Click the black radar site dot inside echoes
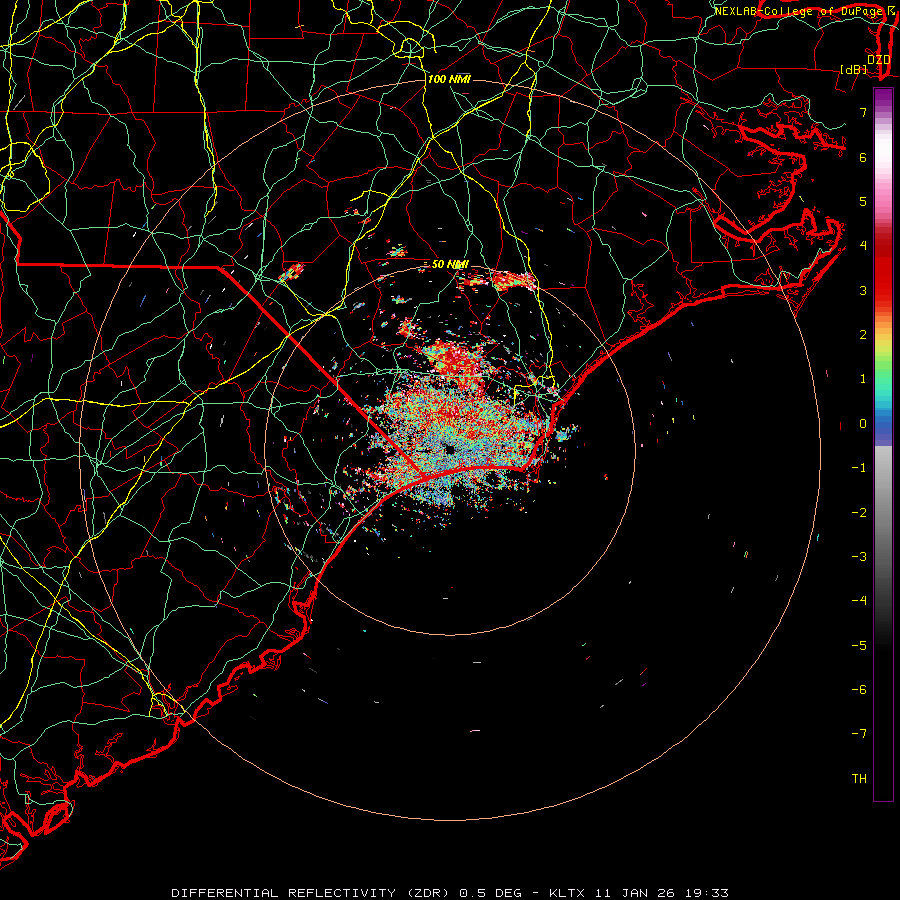900x900 pixels. 449,449
